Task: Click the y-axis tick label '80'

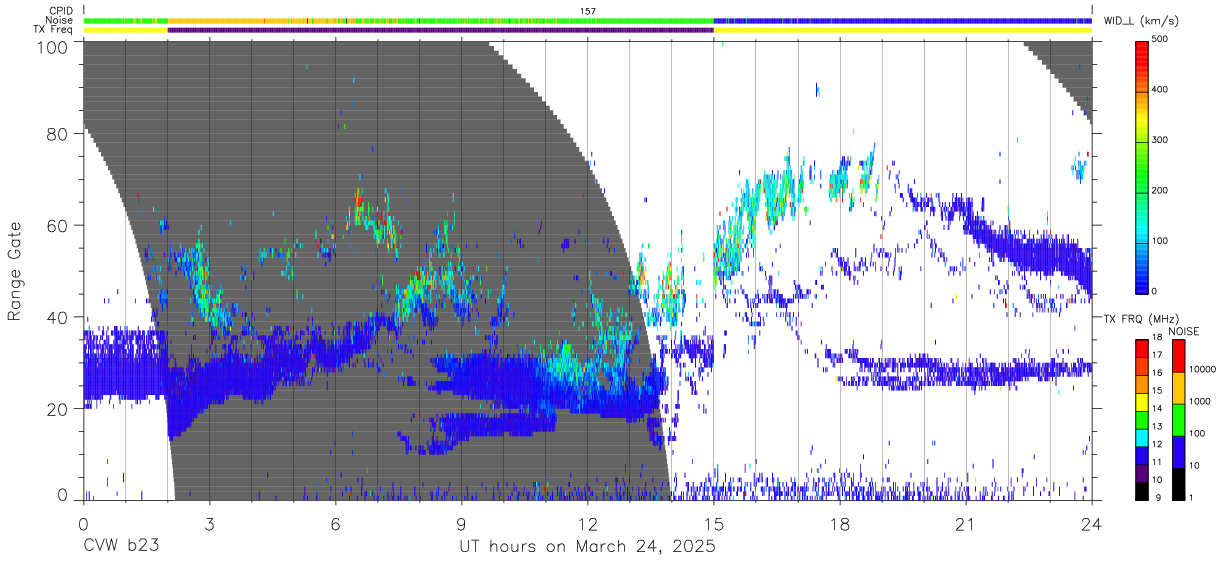Action: [x=59, y=134]
